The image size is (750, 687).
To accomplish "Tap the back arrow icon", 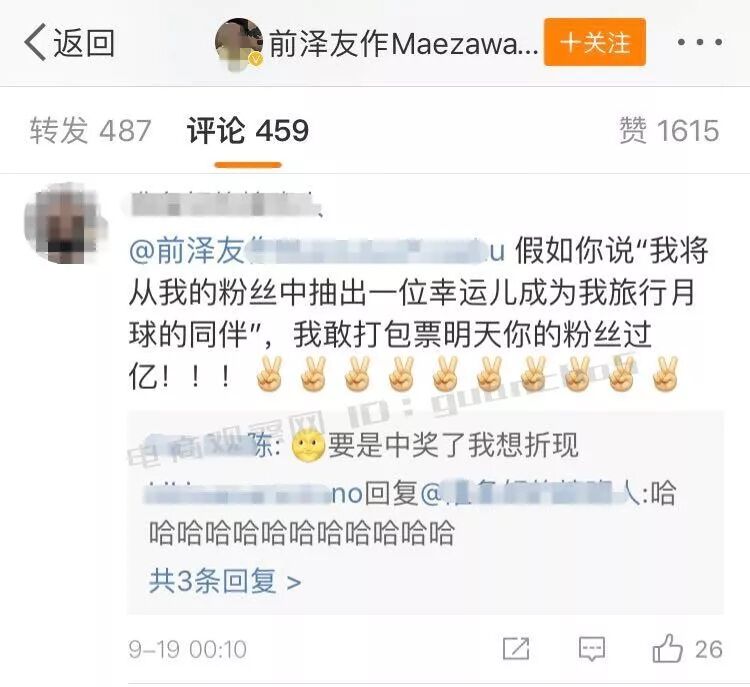I will 35,42.
